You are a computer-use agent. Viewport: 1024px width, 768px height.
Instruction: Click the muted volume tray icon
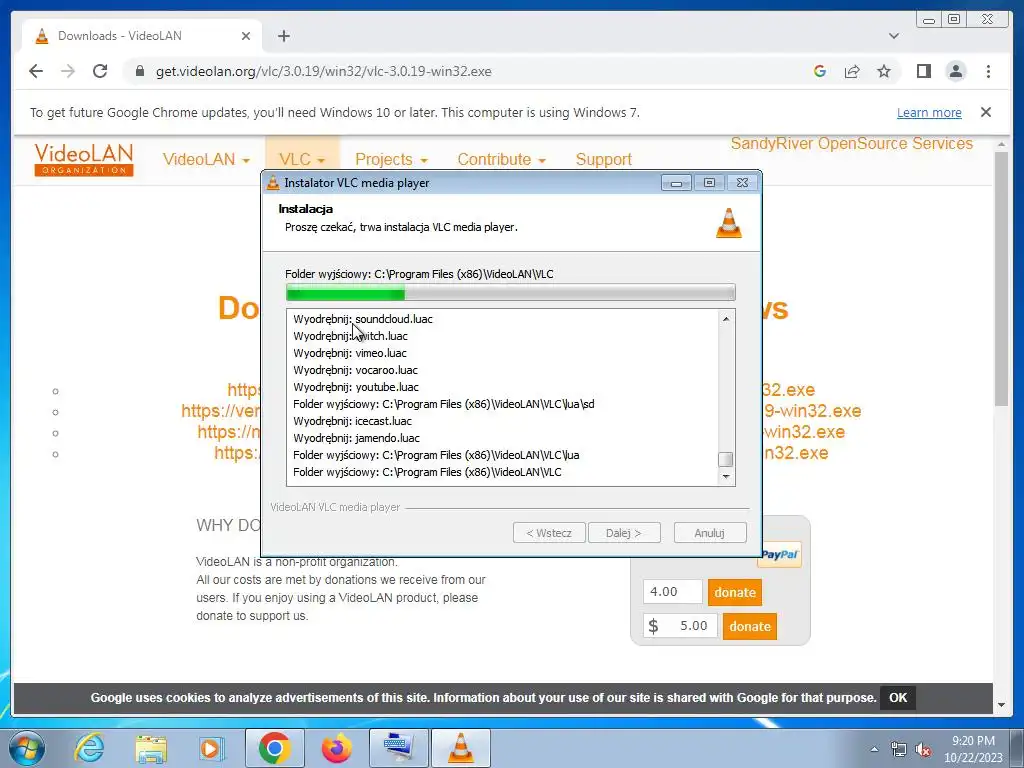pos(923,750)
